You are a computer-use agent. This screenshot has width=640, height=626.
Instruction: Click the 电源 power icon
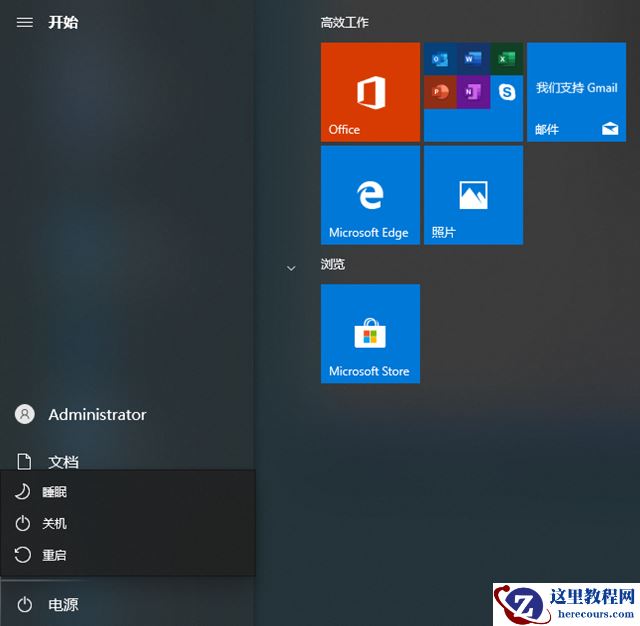[24, 604]
